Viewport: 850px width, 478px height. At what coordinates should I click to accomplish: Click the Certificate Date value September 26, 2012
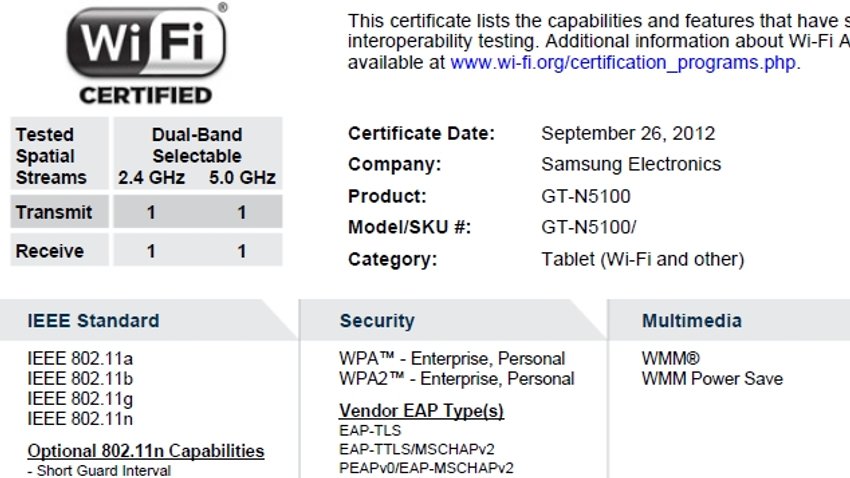(628, 133)
